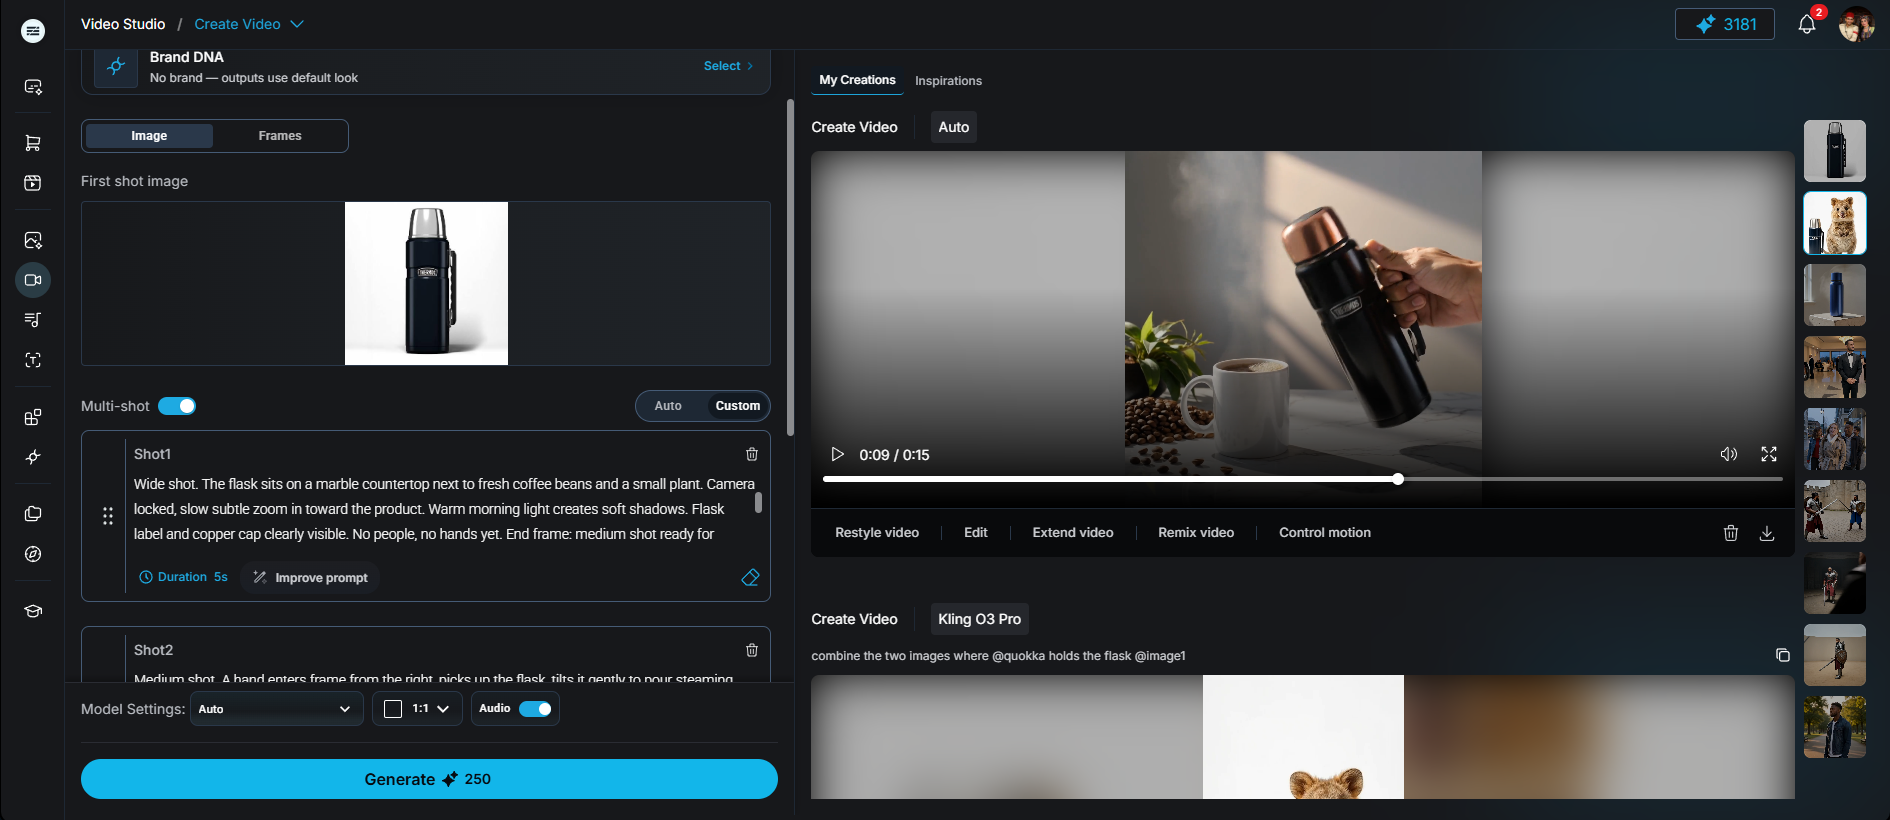Seek using the video progress slider
Viewport: 1890px width, 820px height.
1302,479
